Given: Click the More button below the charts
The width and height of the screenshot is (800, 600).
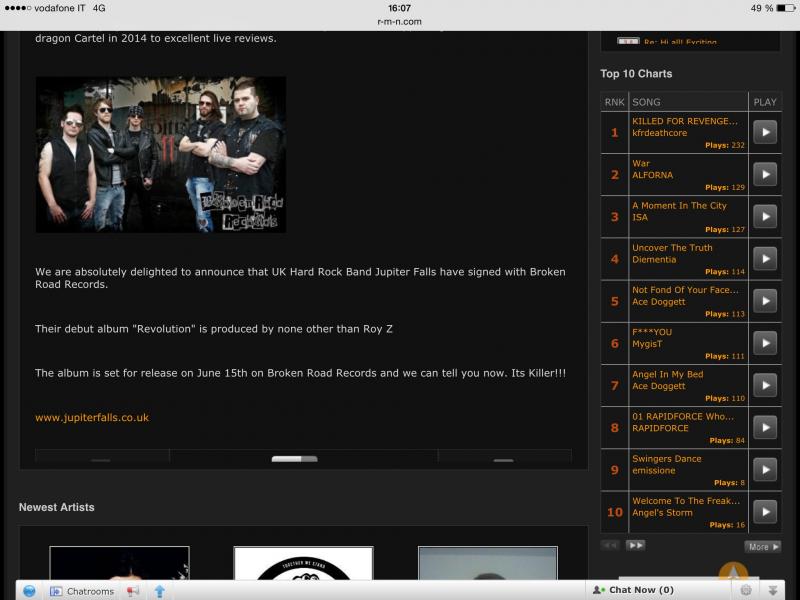Looking at the screenshot, I should pyautogui.click(x=762, y=547).
